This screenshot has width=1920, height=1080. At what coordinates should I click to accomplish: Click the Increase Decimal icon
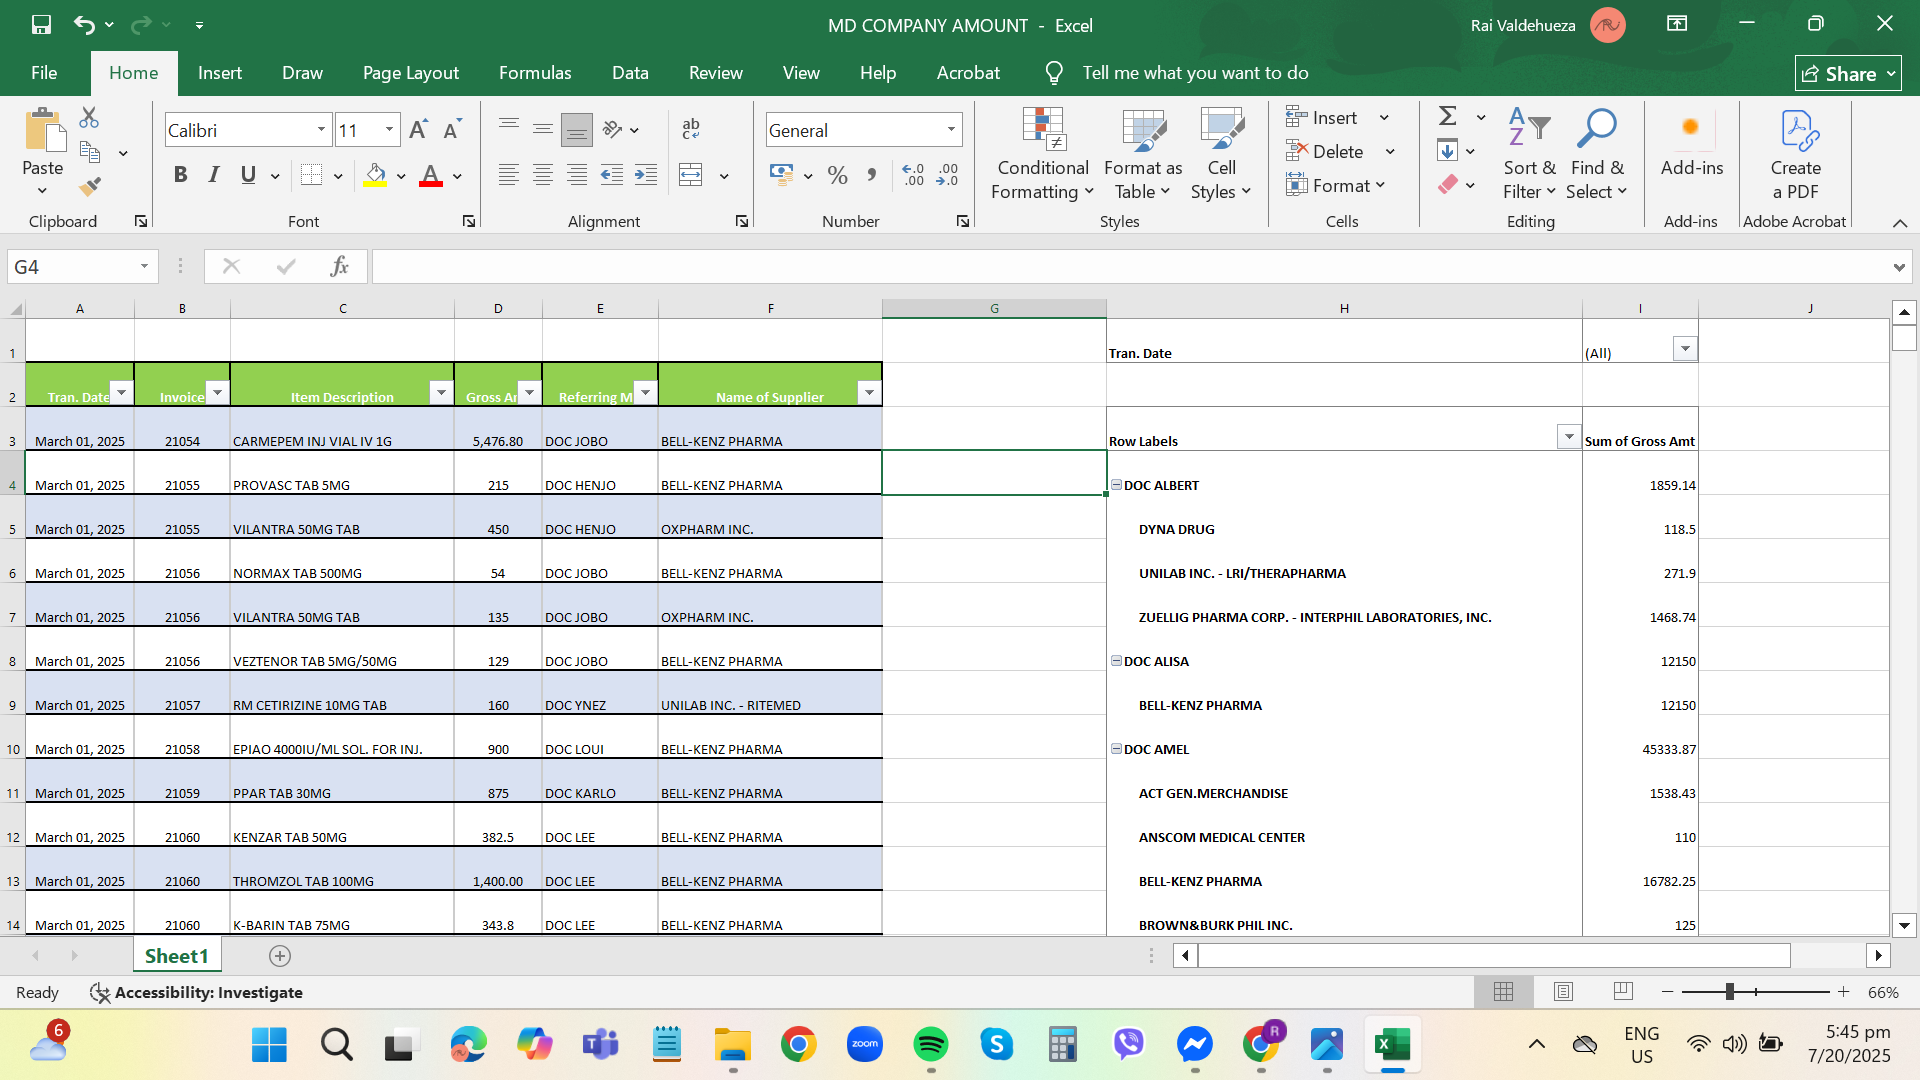pyautogui.click(x=913, y=175)
